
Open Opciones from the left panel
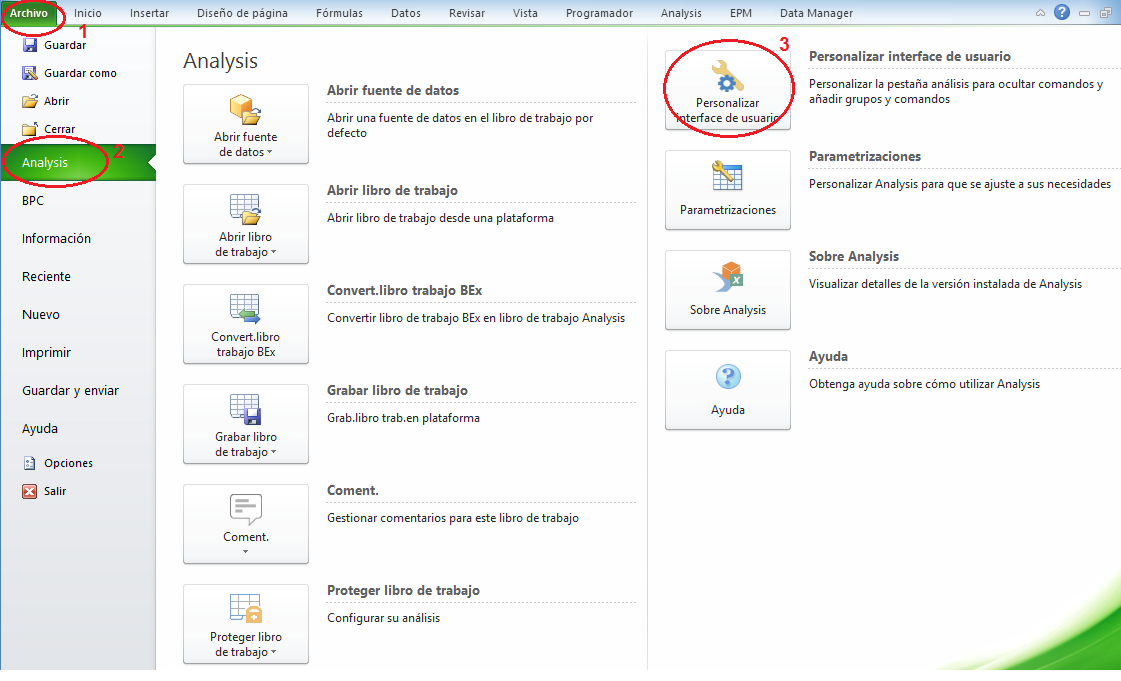click(x=68, y=463)
